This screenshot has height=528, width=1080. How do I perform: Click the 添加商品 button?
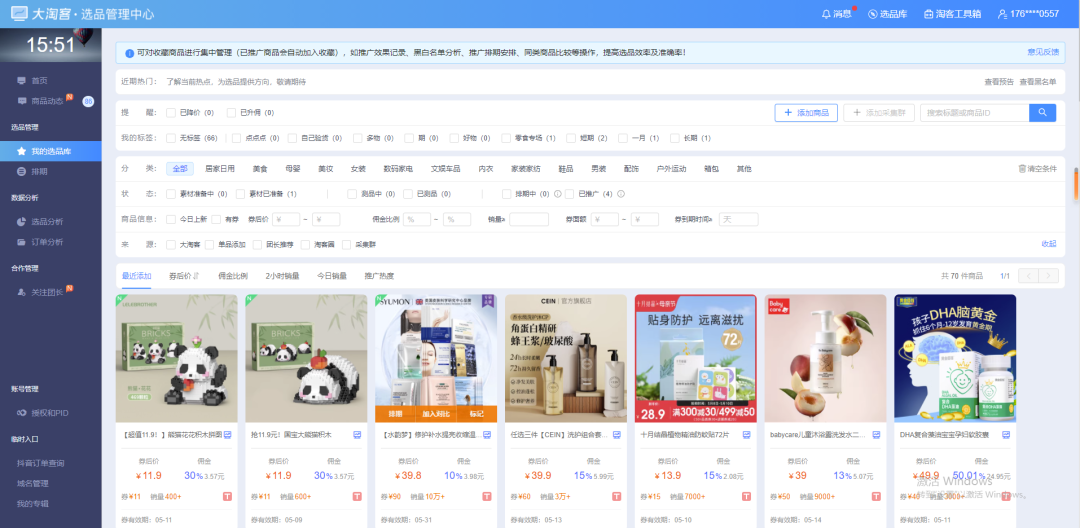point(806,113)
